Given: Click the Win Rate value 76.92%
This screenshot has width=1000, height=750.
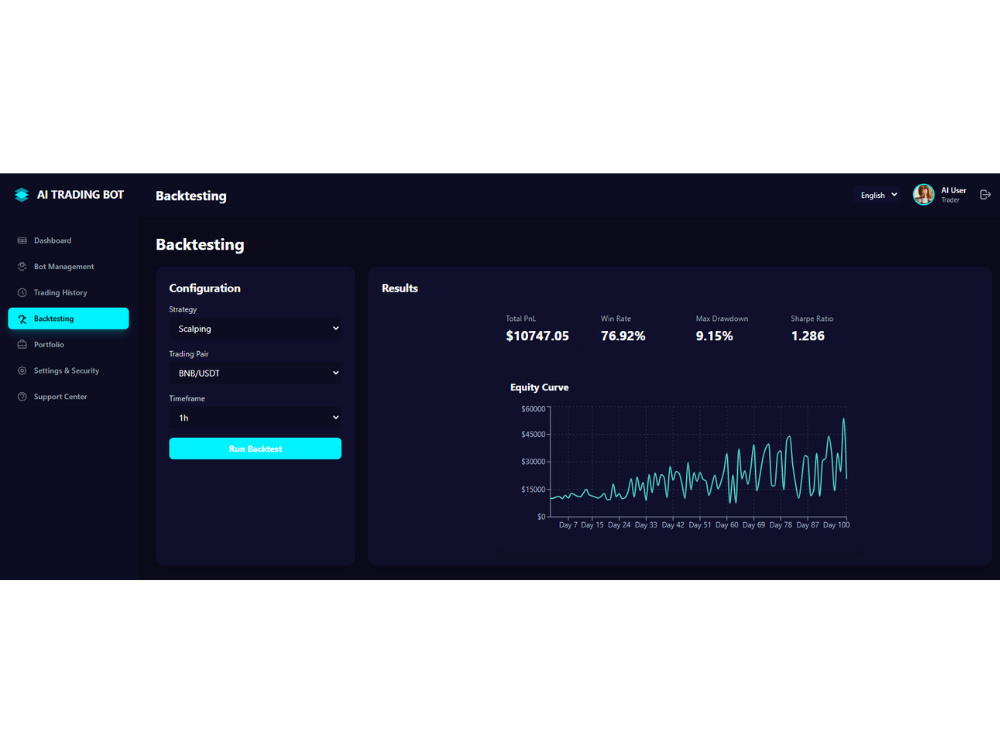Looking at the screenshot, I should click(623, 336).
